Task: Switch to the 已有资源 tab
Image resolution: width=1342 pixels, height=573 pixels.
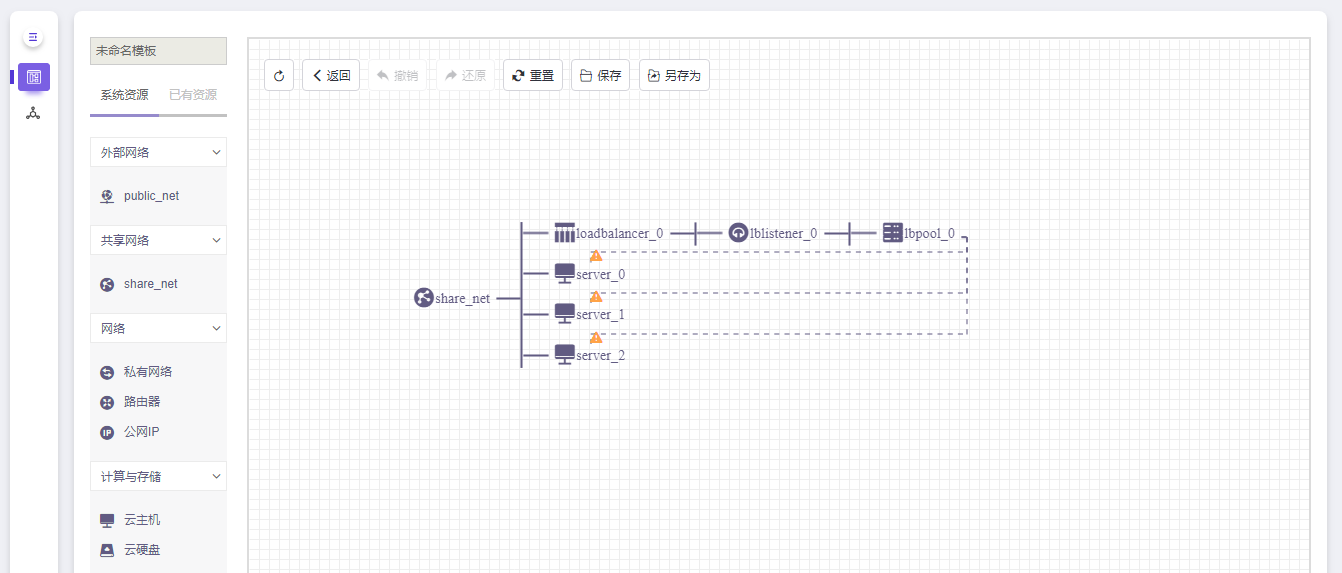Action: pos(192,95)
